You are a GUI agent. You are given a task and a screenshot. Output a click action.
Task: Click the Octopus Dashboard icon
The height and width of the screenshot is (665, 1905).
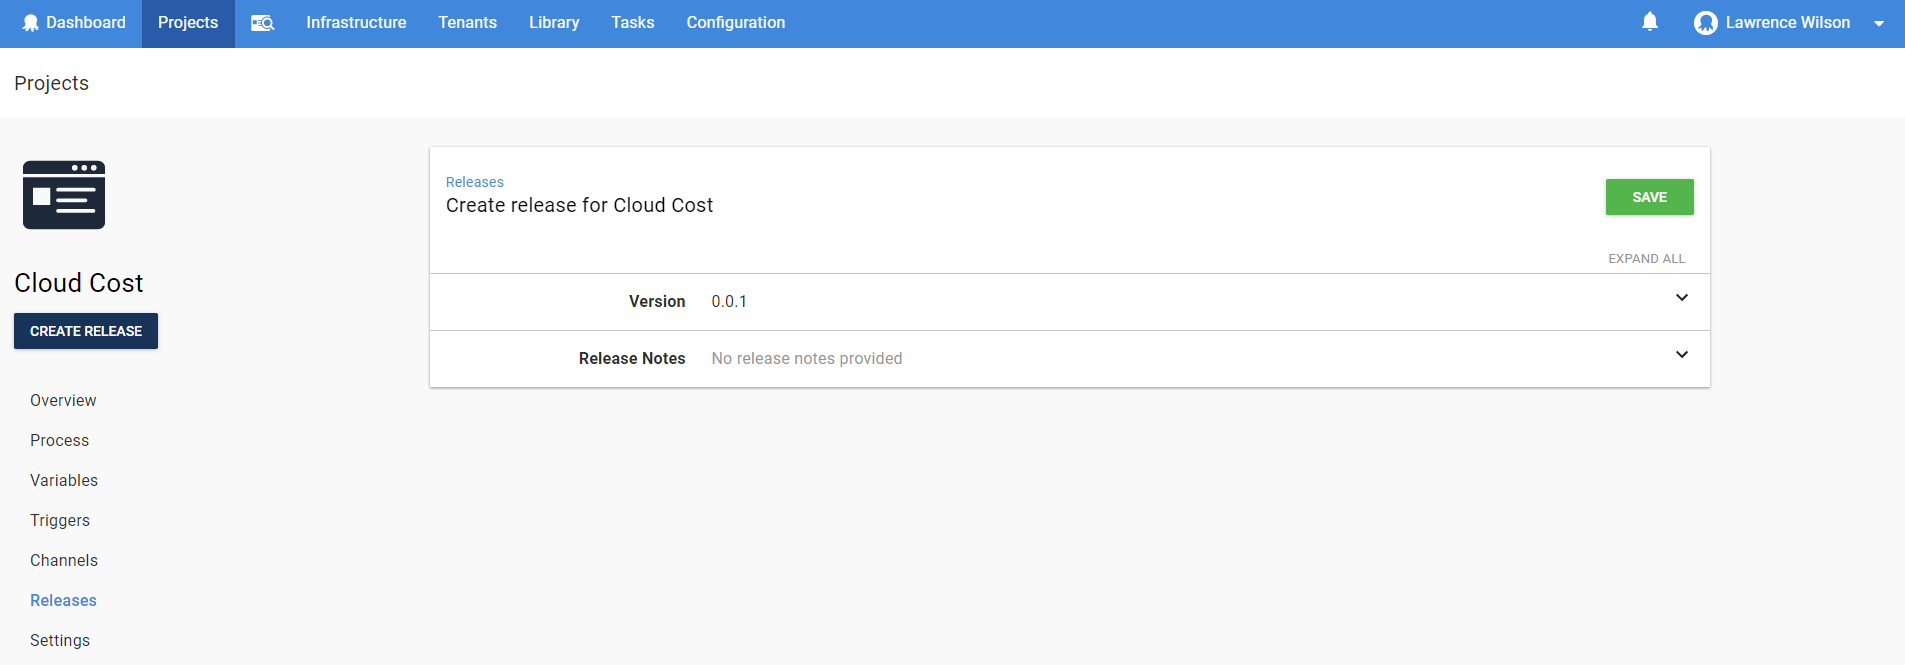pyautogui.click(x=31, y=23)
